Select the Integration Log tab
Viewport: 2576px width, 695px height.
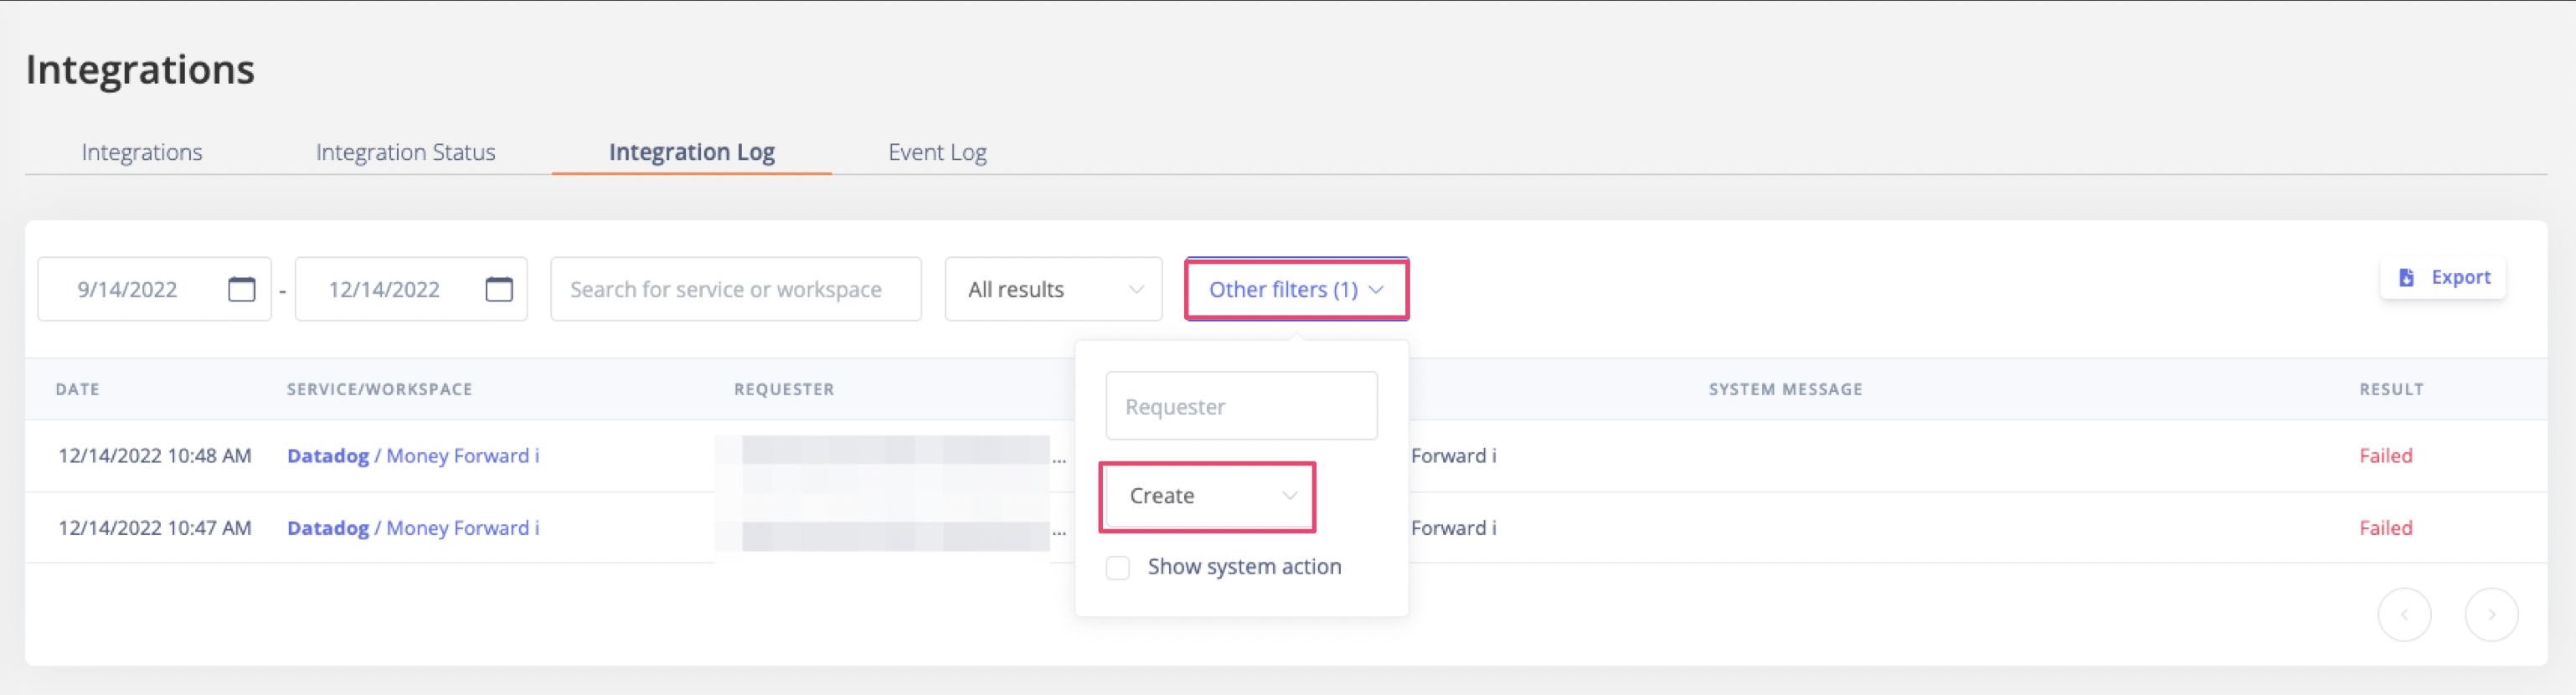[691, 152]
